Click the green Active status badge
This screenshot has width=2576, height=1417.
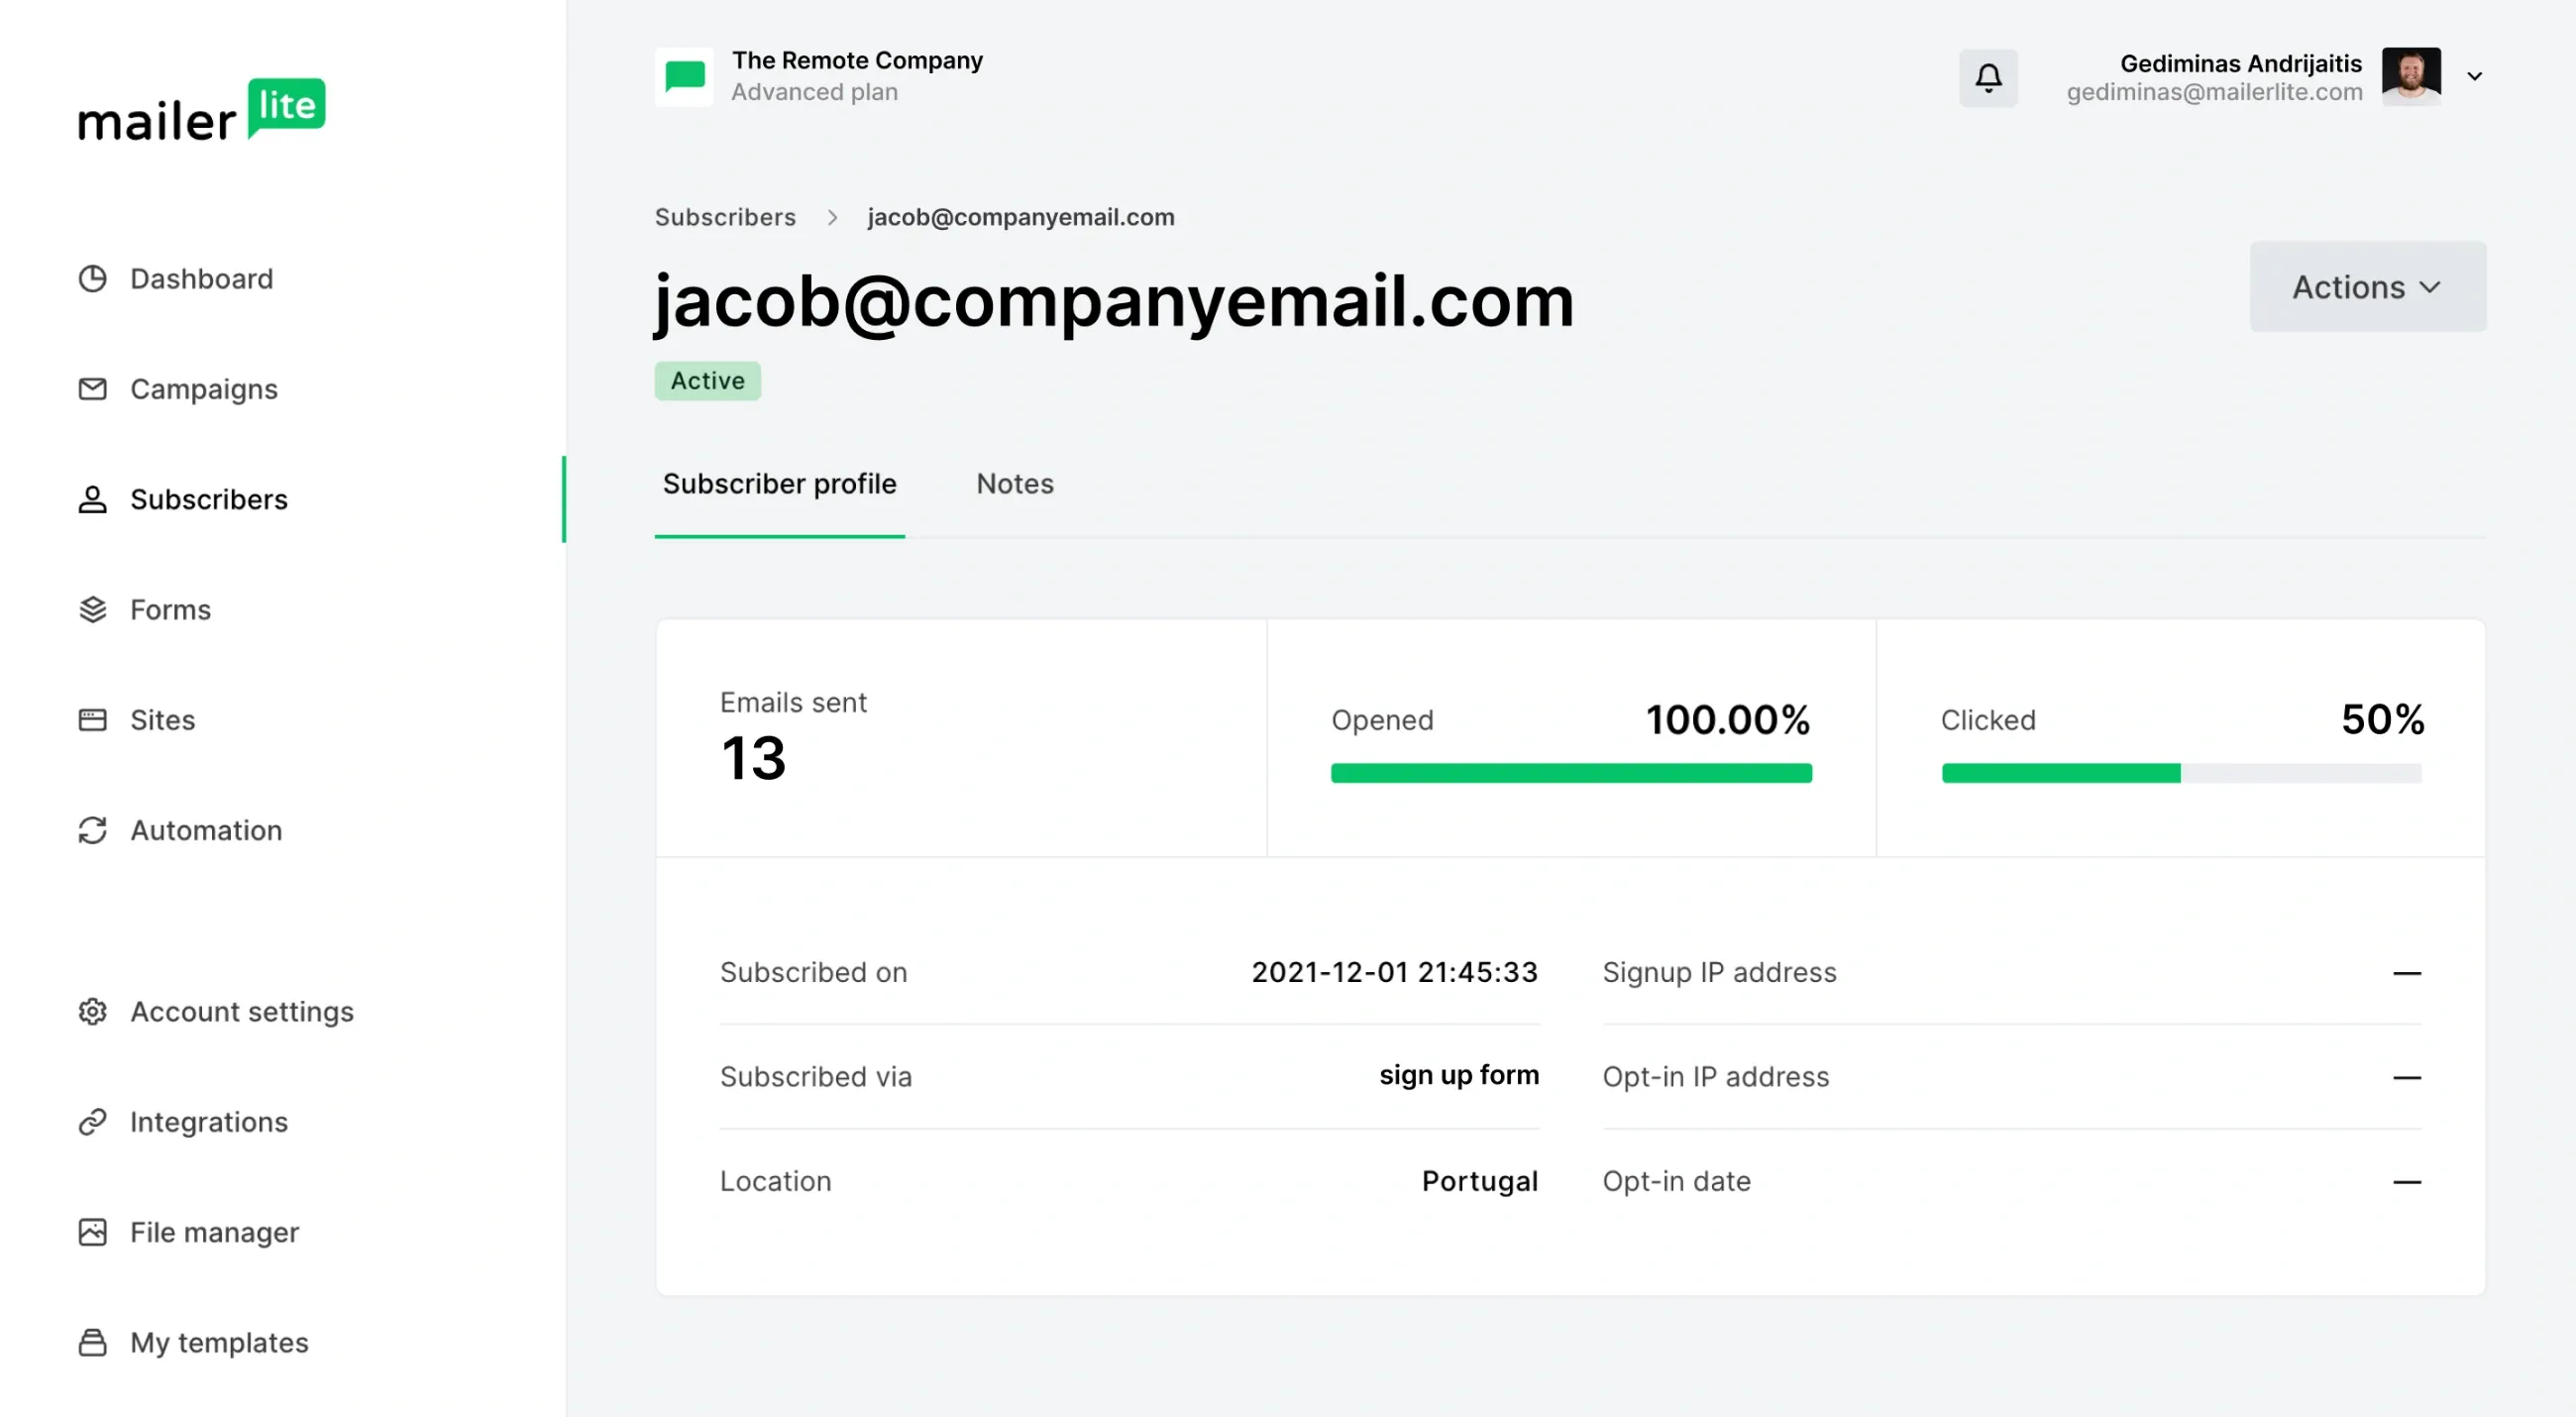coord(706,381)
